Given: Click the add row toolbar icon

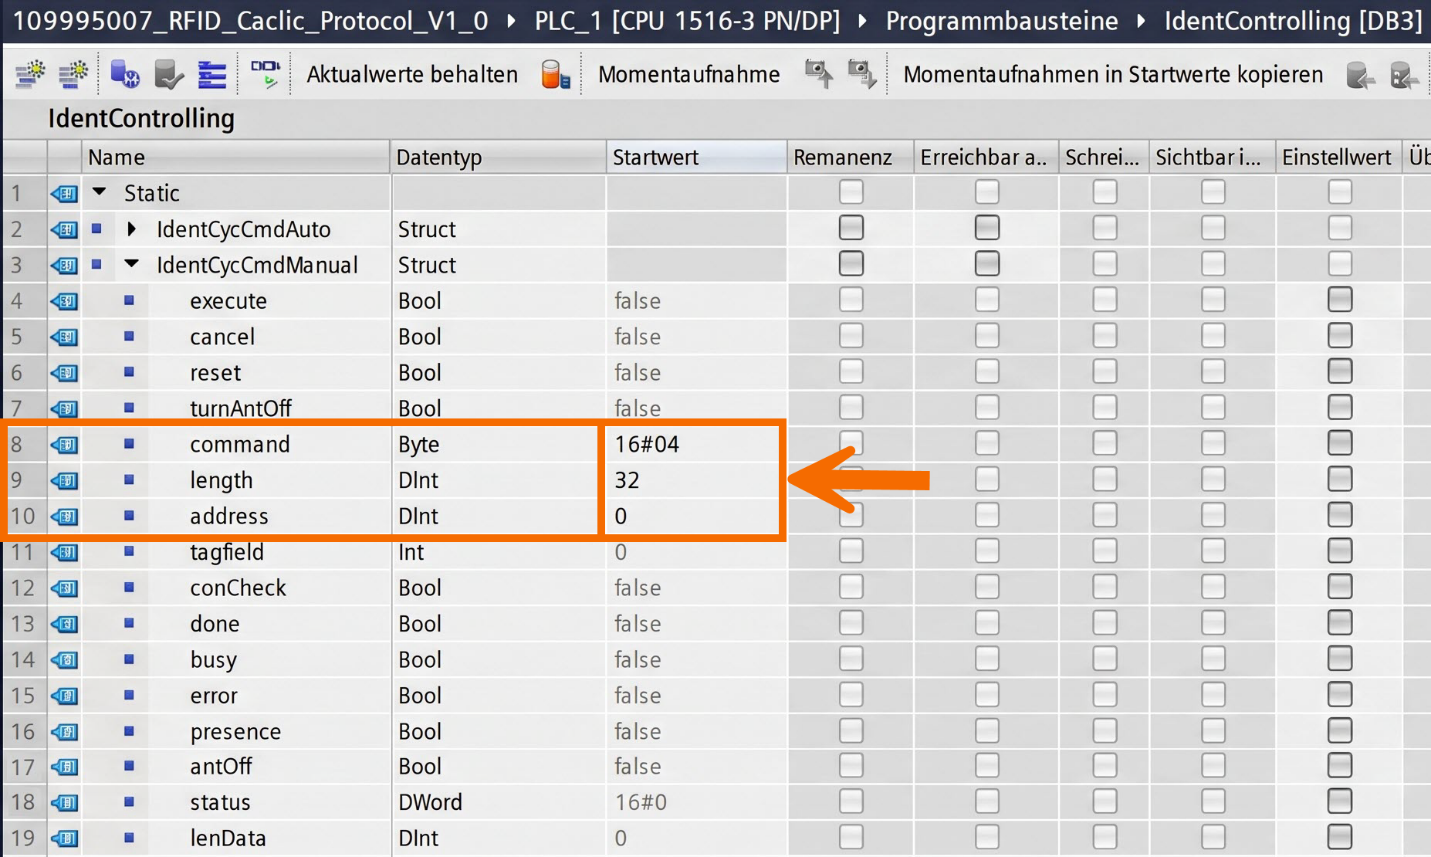Looking at the screenshot, I should tap(74, 74).
